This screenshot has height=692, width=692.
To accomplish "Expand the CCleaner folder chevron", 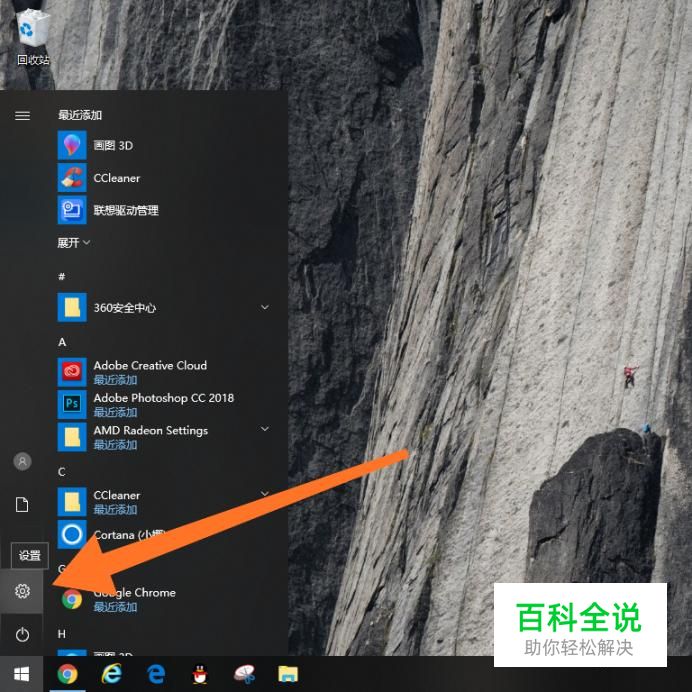I will tap(265, 493).
